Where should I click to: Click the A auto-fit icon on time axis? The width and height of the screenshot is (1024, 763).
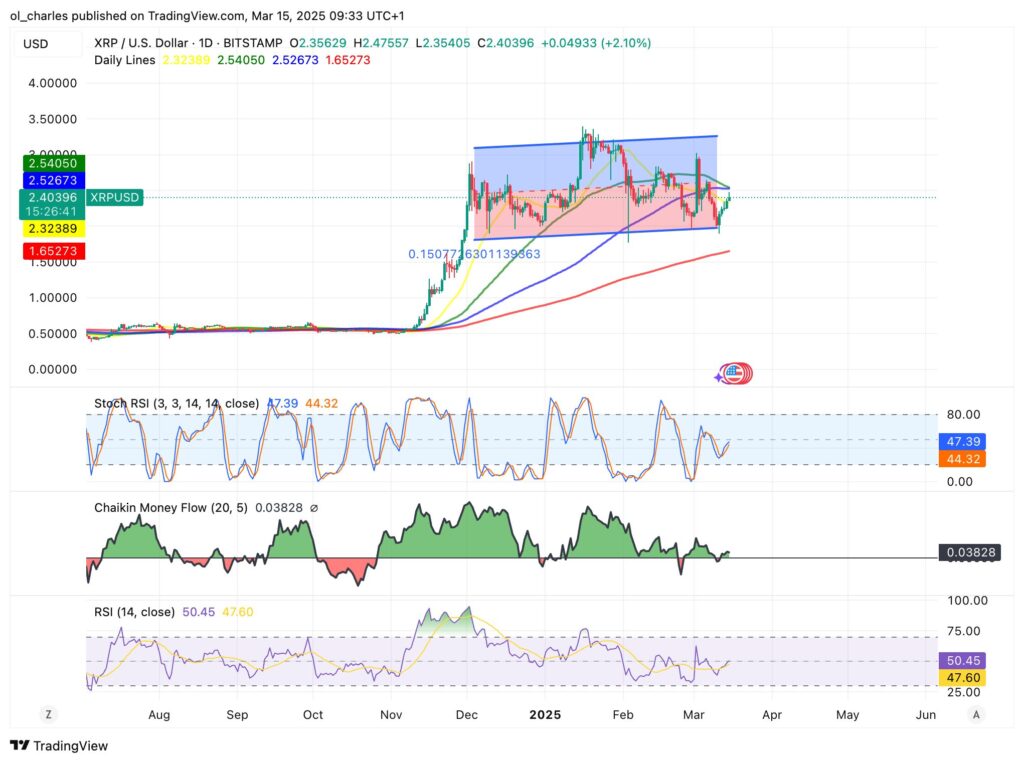975,715
